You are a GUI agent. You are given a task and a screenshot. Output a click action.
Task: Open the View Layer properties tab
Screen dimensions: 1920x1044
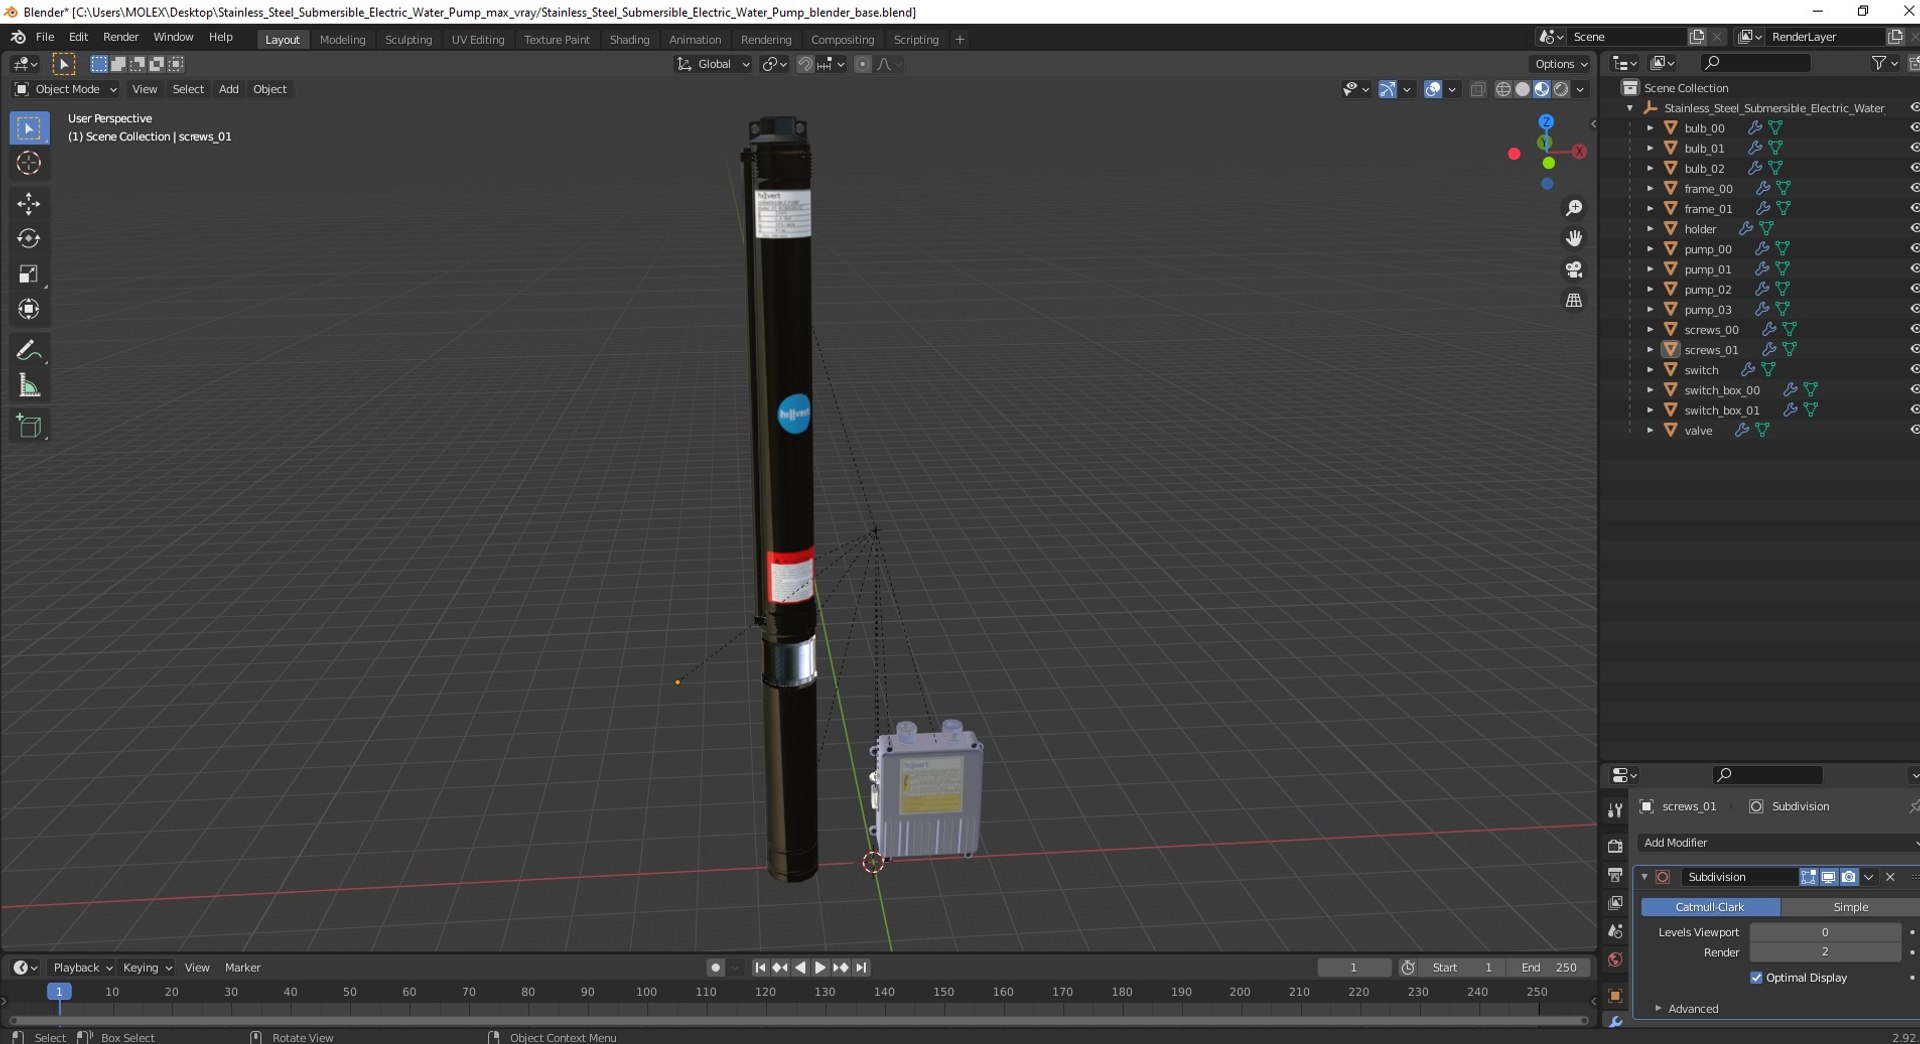[x=1615, y=903]
